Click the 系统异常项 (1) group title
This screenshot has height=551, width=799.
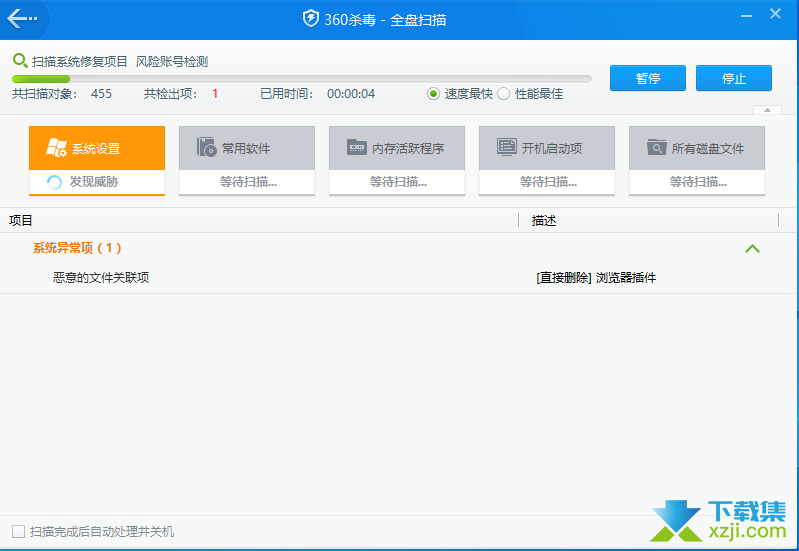[x=77, y=248]
